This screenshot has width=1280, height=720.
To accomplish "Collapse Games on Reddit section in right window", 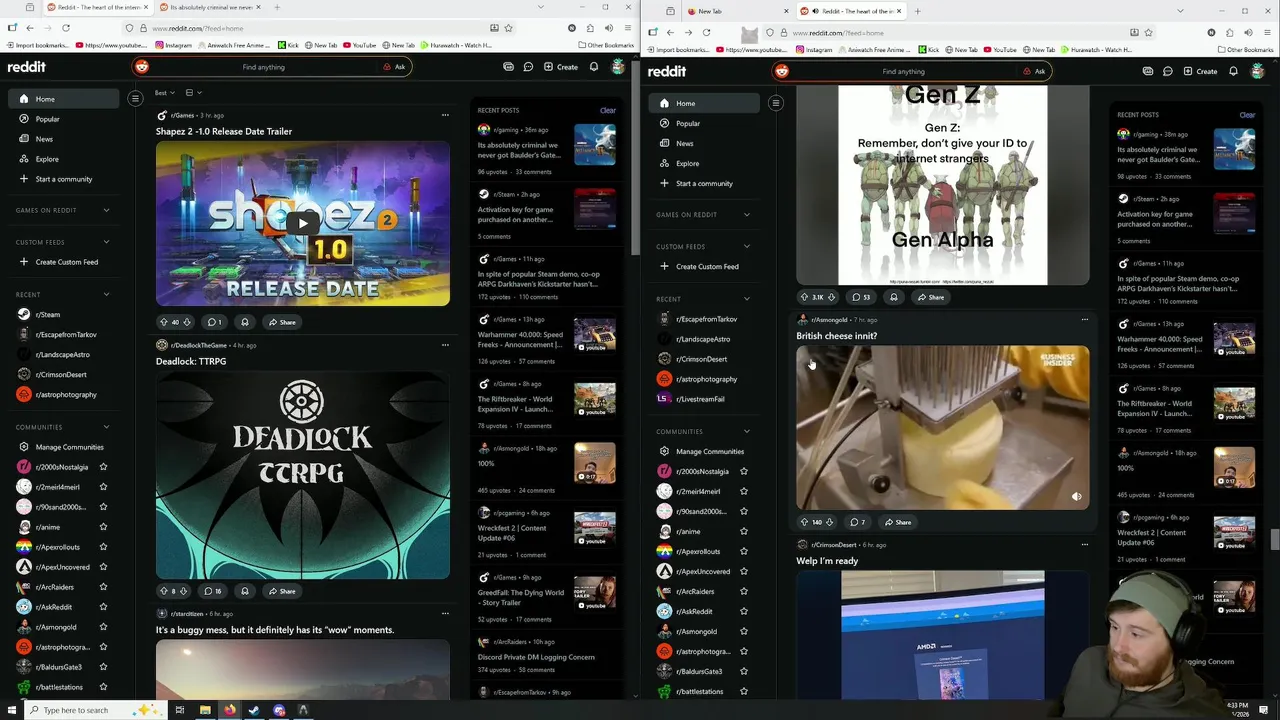I will click(746, 215).
